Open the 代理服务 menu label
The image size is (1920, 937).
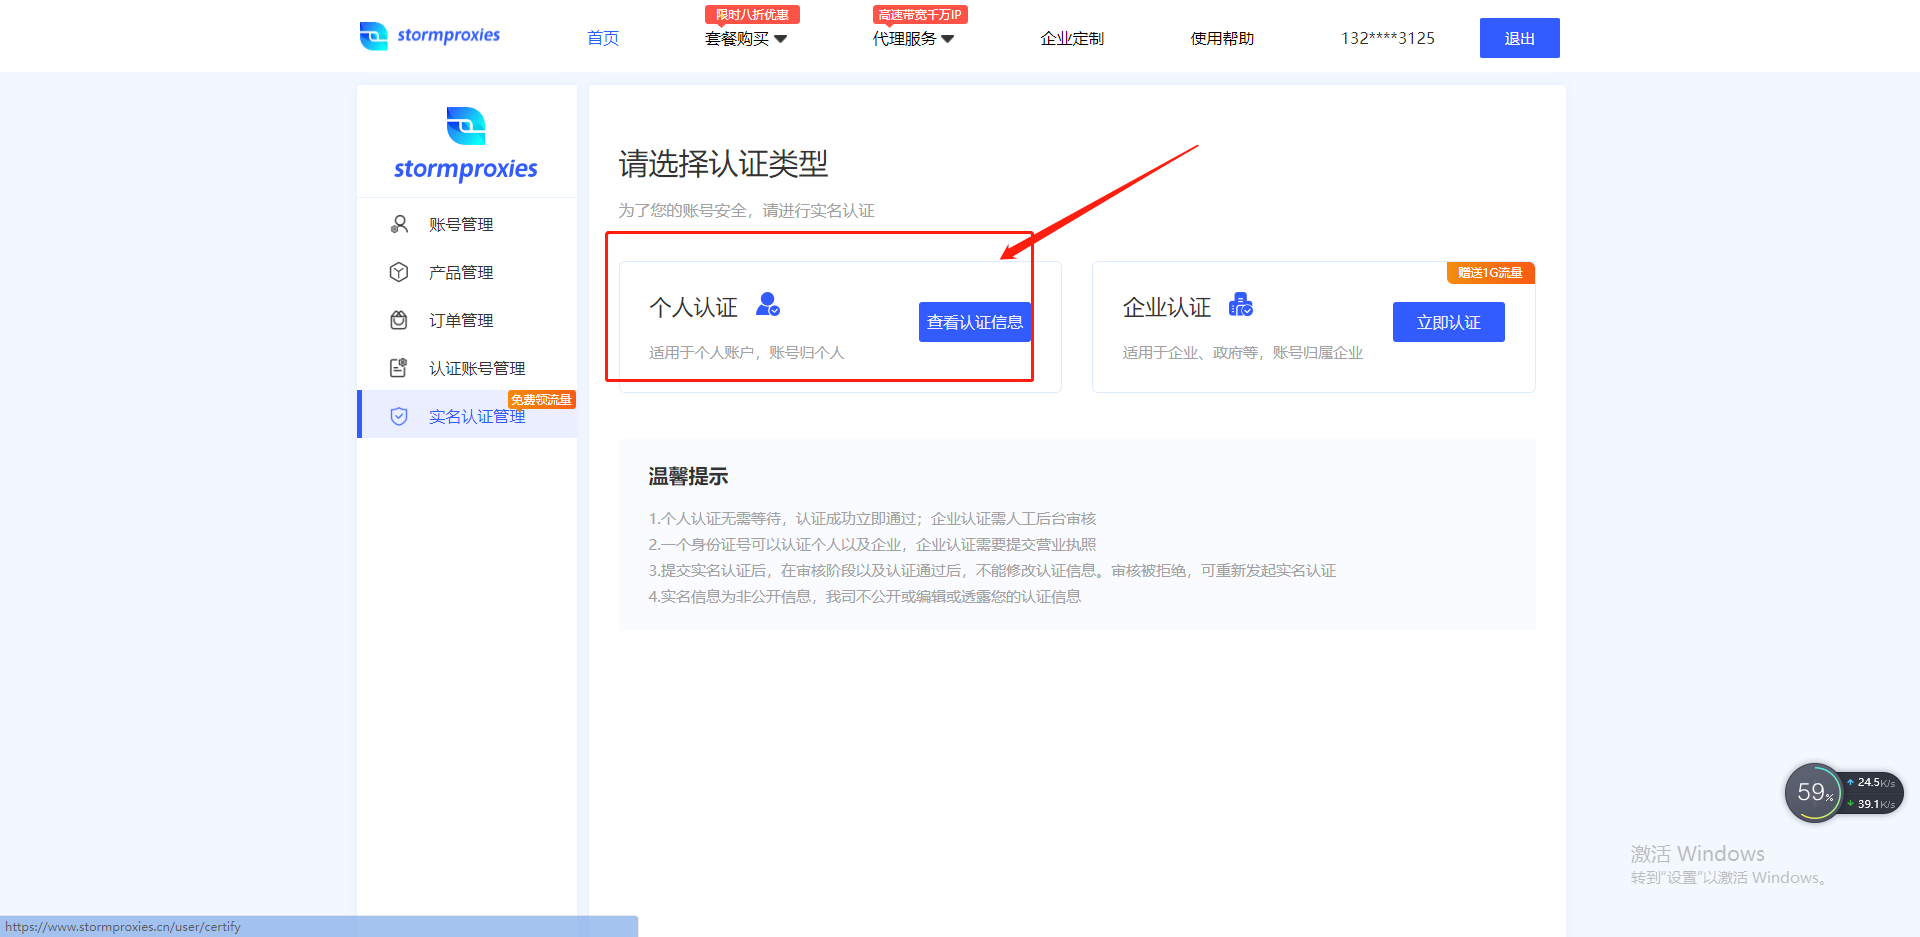click(904, 38)
